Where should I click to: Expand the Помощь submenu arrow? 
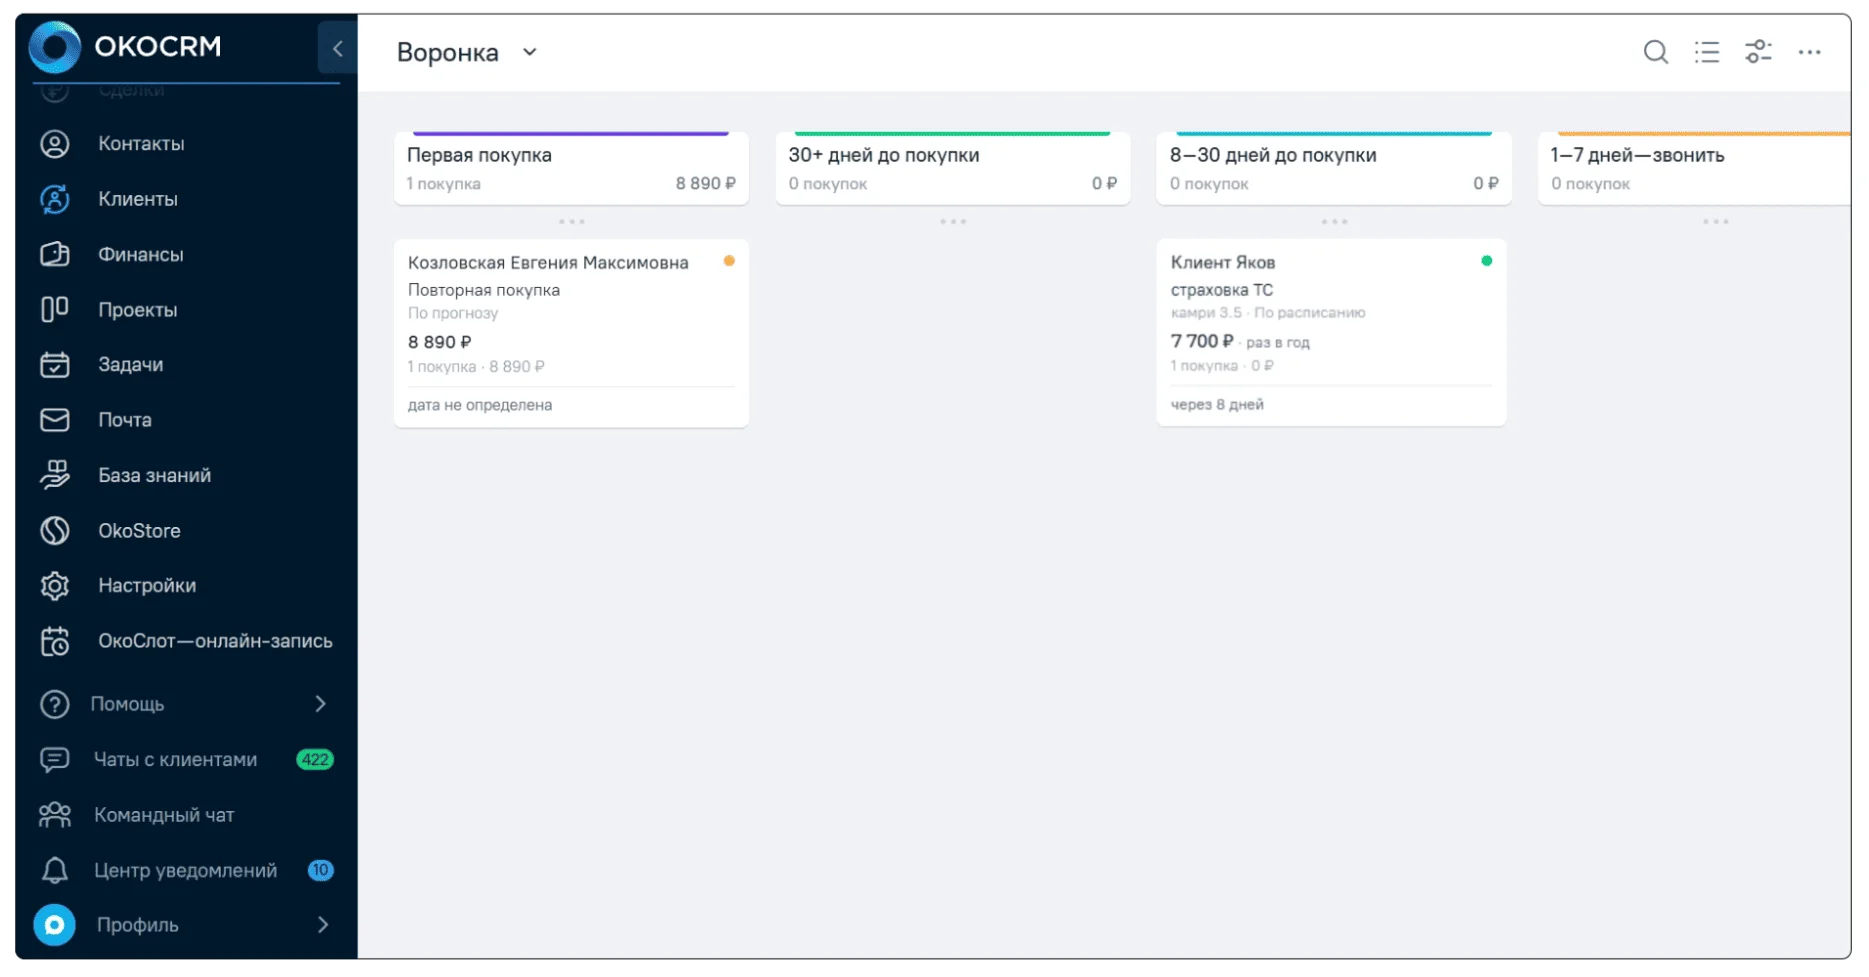pyautogui.click(x=321, y=704)
